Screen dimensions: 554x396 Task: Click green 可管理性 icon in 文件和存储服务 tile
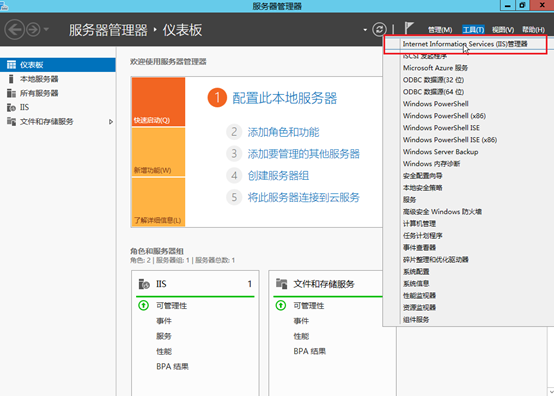pos(281,305)
